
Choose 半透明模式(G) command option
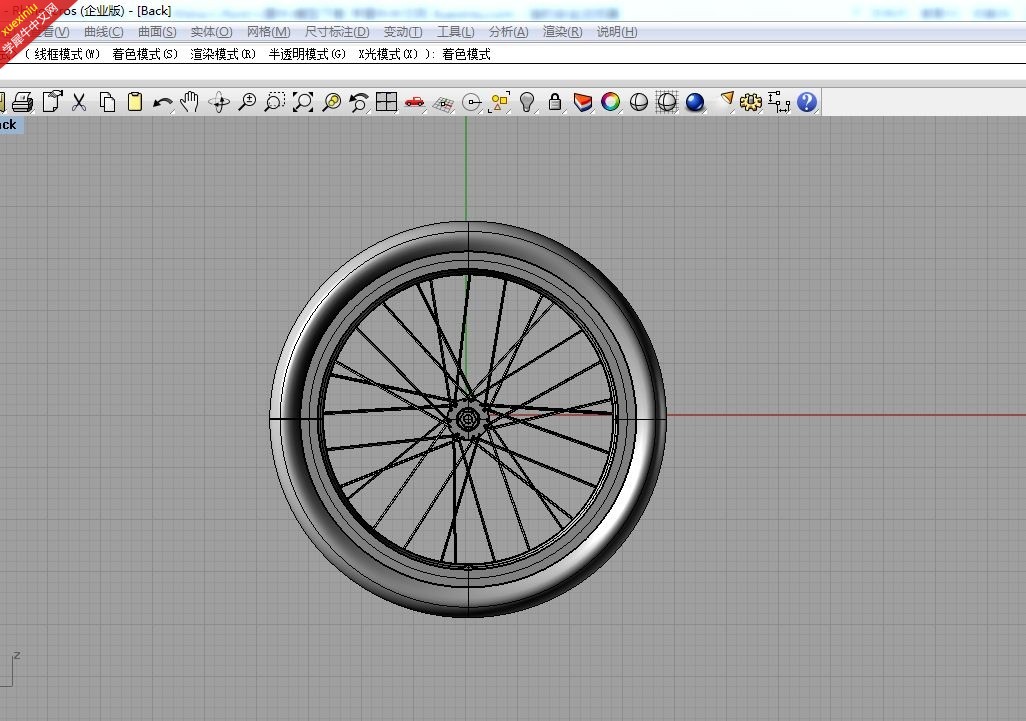[x=307, y=54]
